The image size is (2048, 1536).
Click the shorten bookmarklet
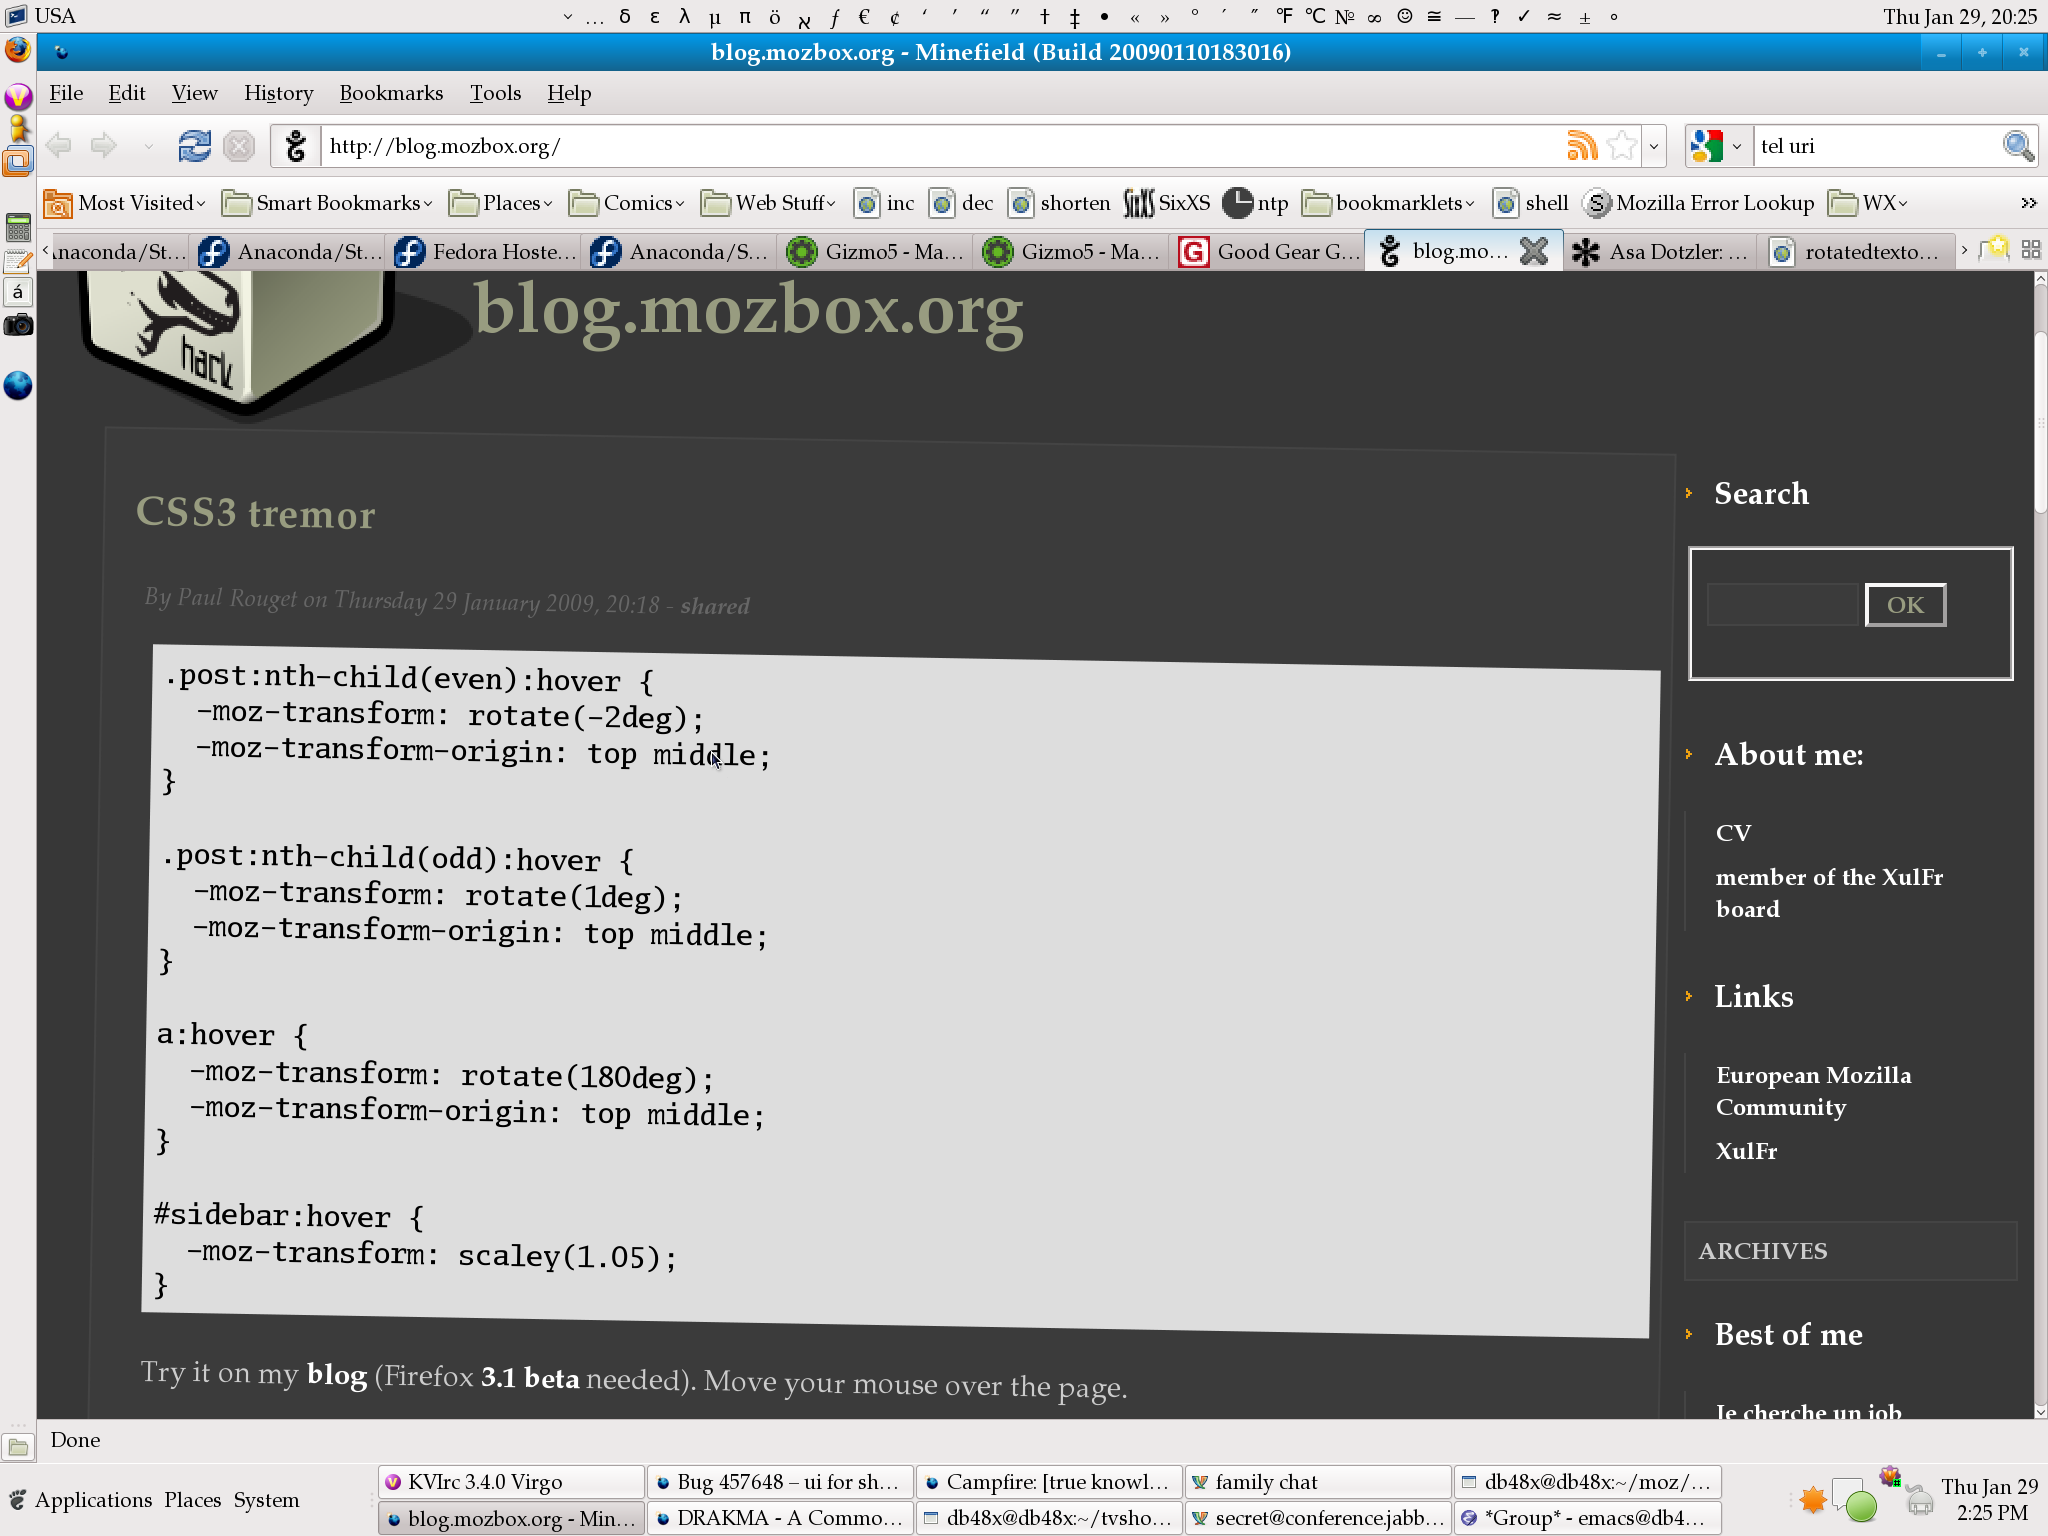point(1059,203)
